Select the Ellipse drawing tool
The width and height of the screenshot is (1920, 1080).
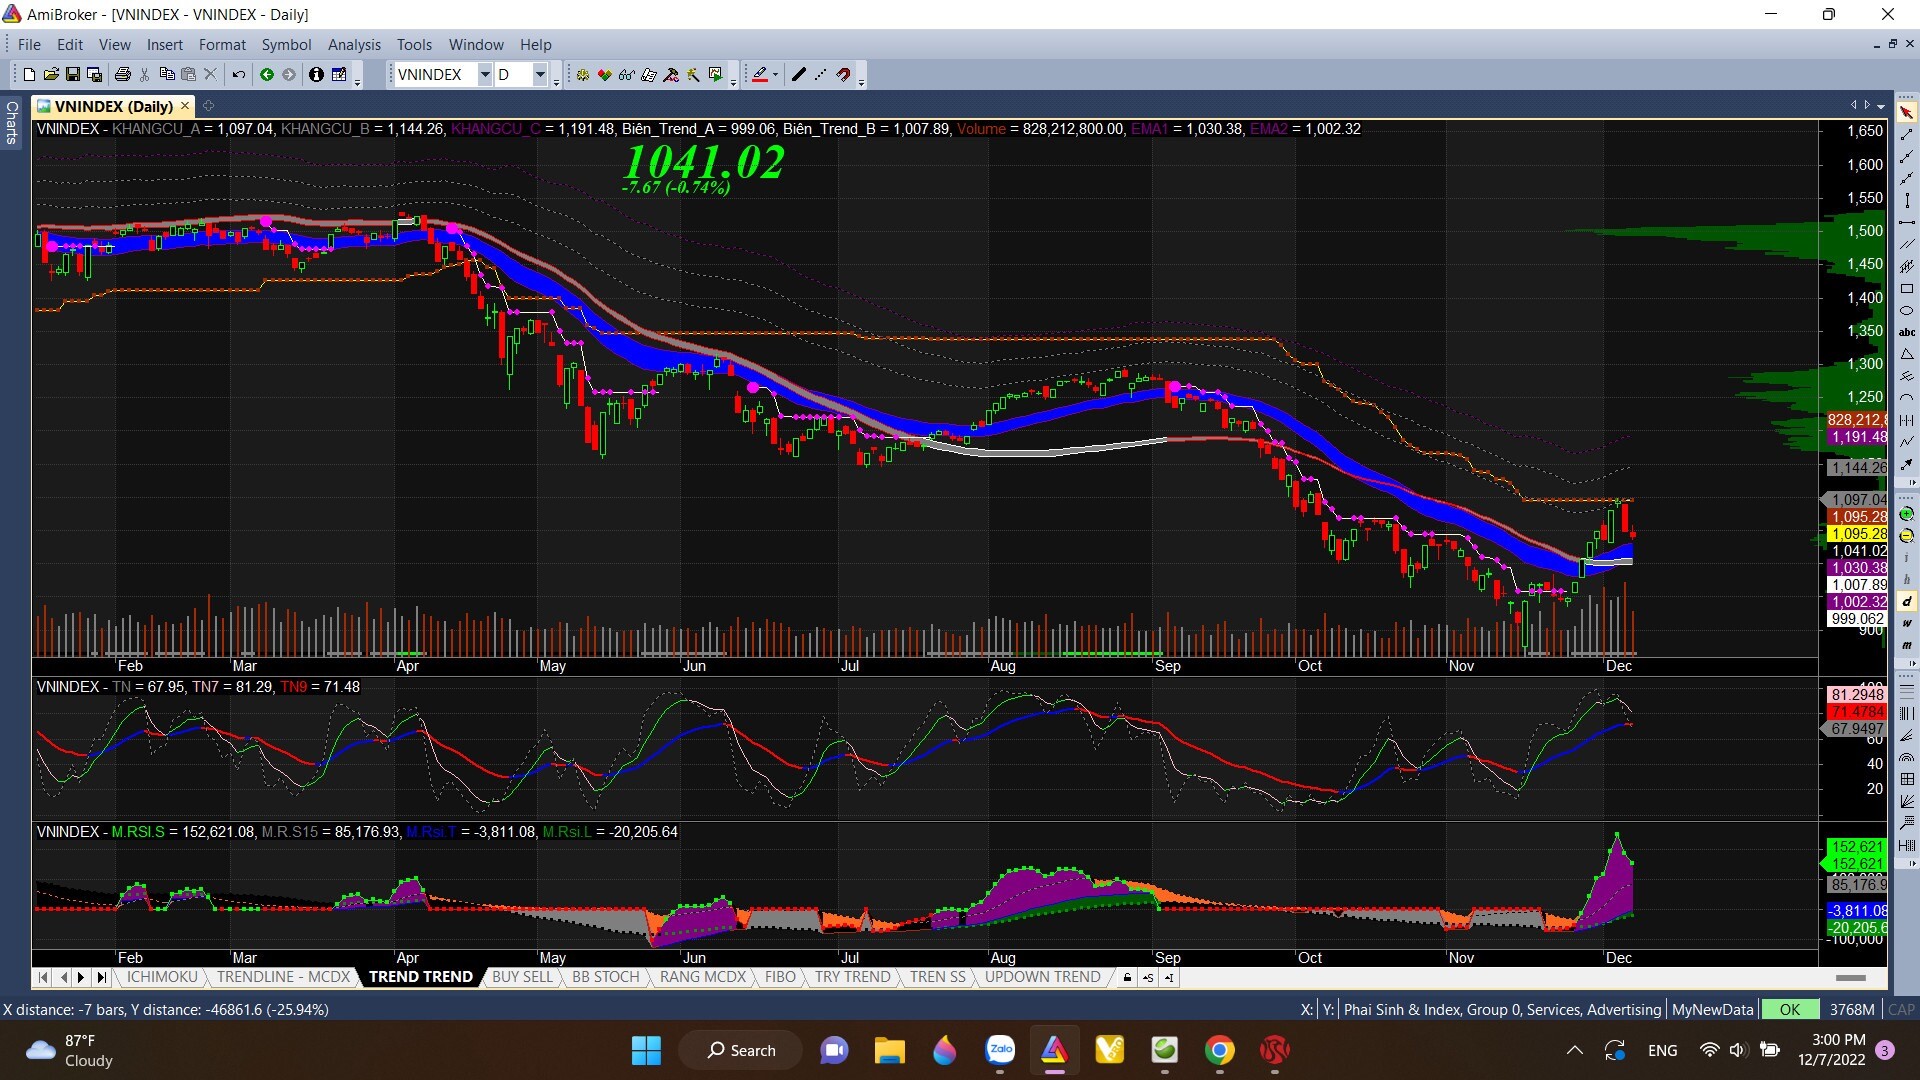click(x=1906, y=311)
